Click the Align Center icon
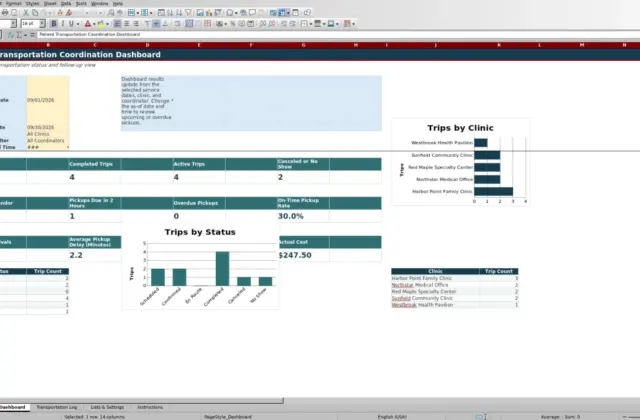Viewport: 640px width, 420px height. (x=127, y=24)
